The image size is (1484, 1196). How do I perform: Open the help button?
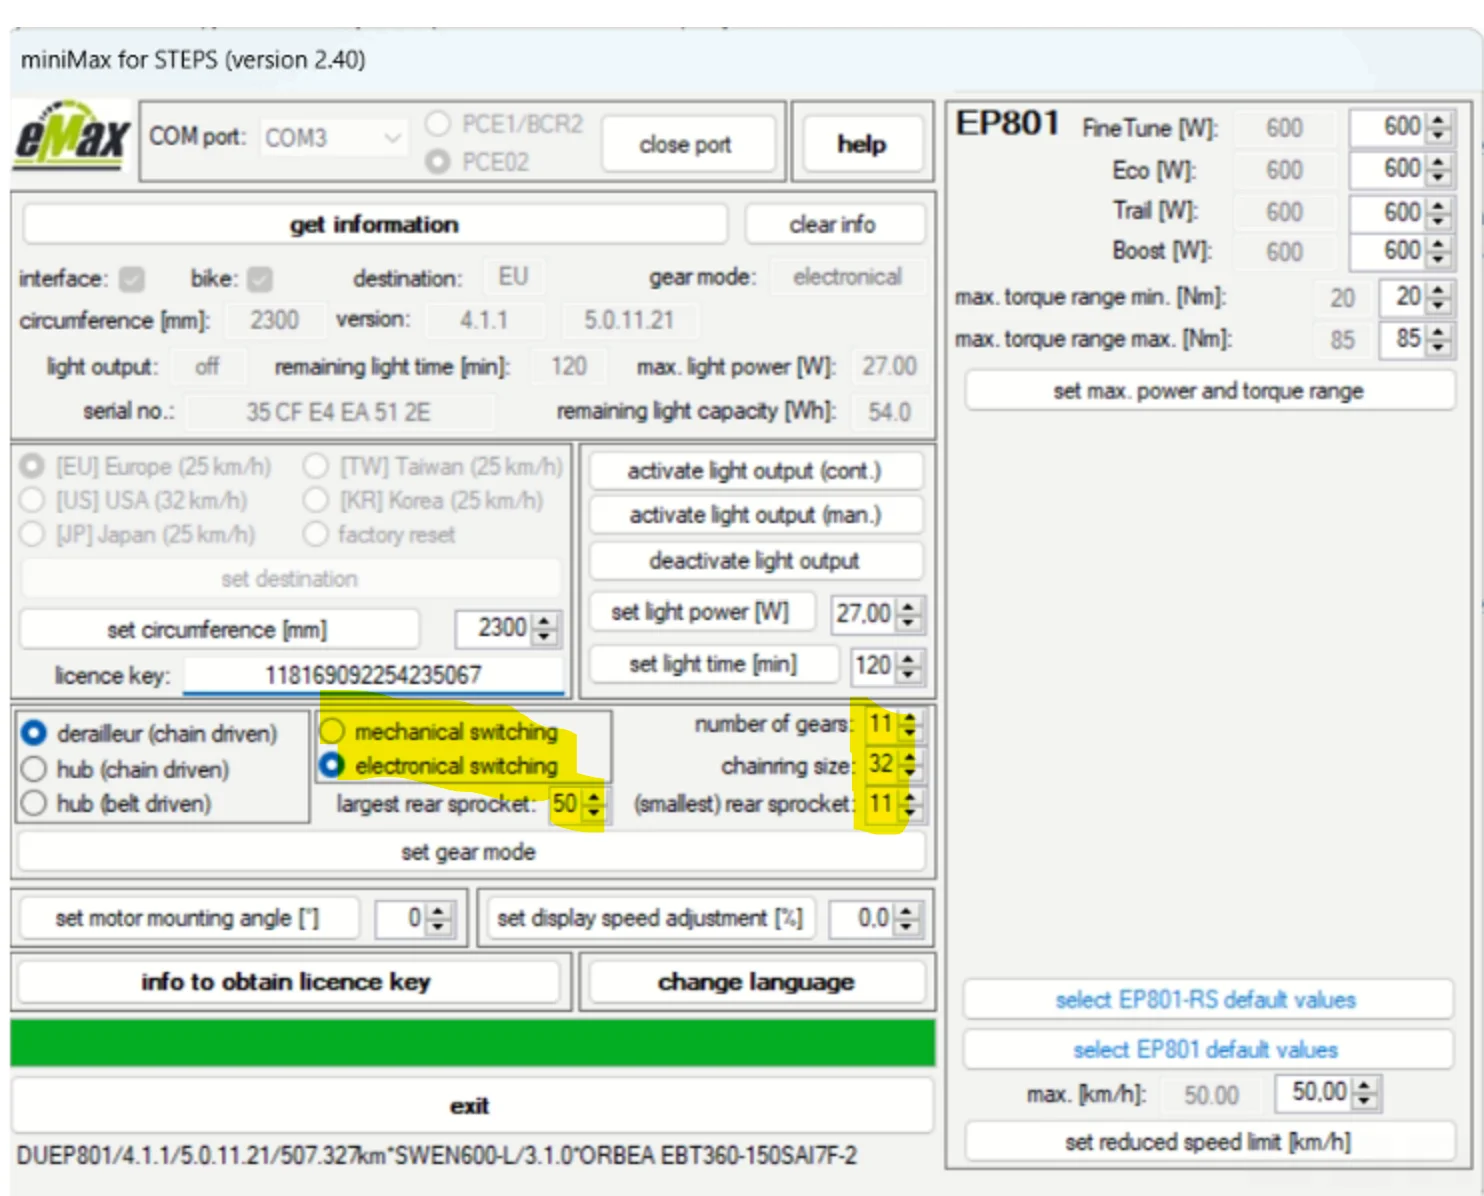[862, 145]
